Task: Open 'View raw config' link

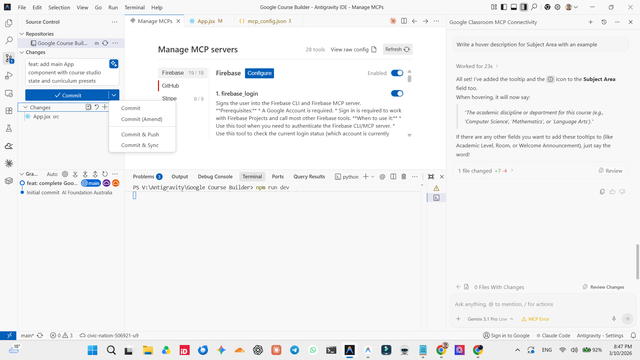Action: point(353,49)
